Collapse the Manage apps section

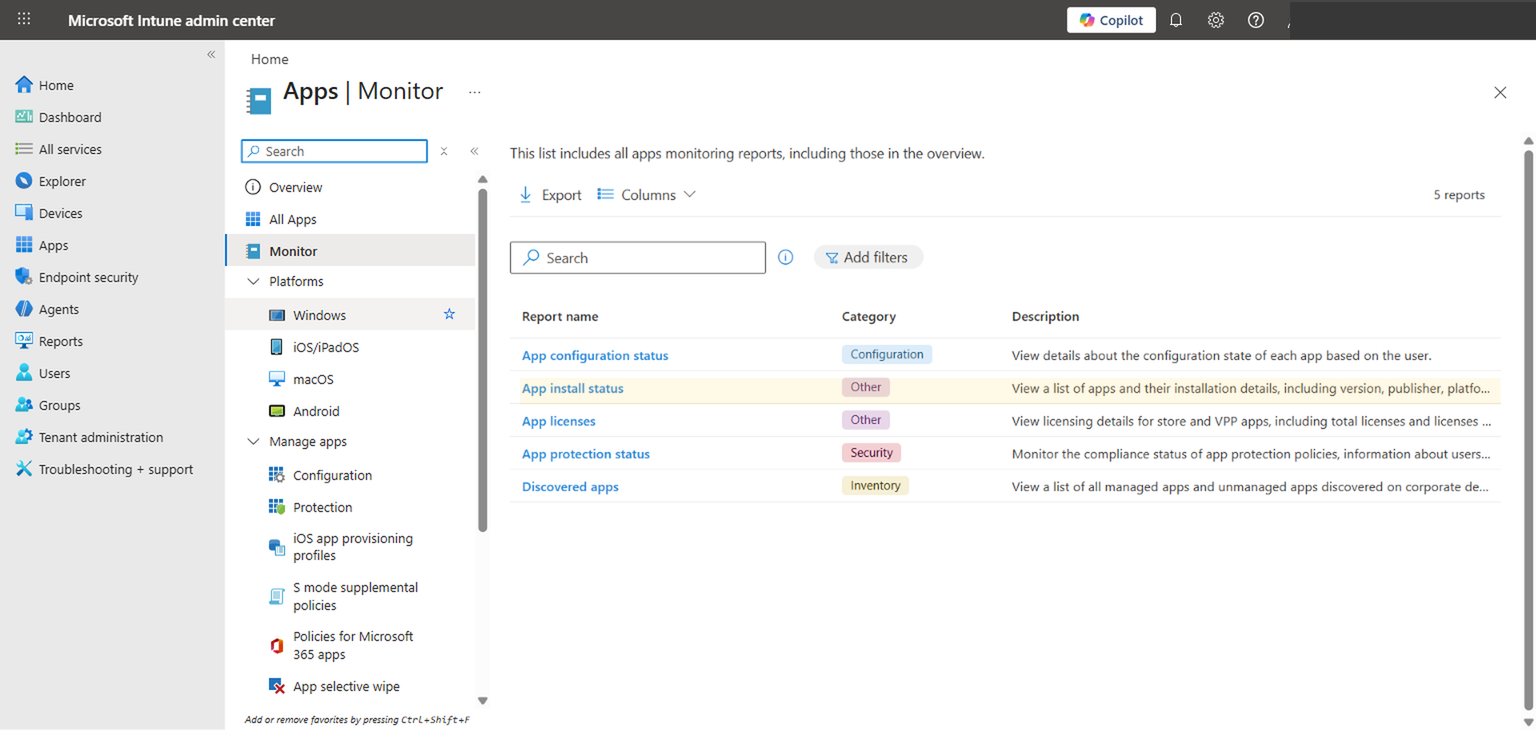(x=253, y=441)
